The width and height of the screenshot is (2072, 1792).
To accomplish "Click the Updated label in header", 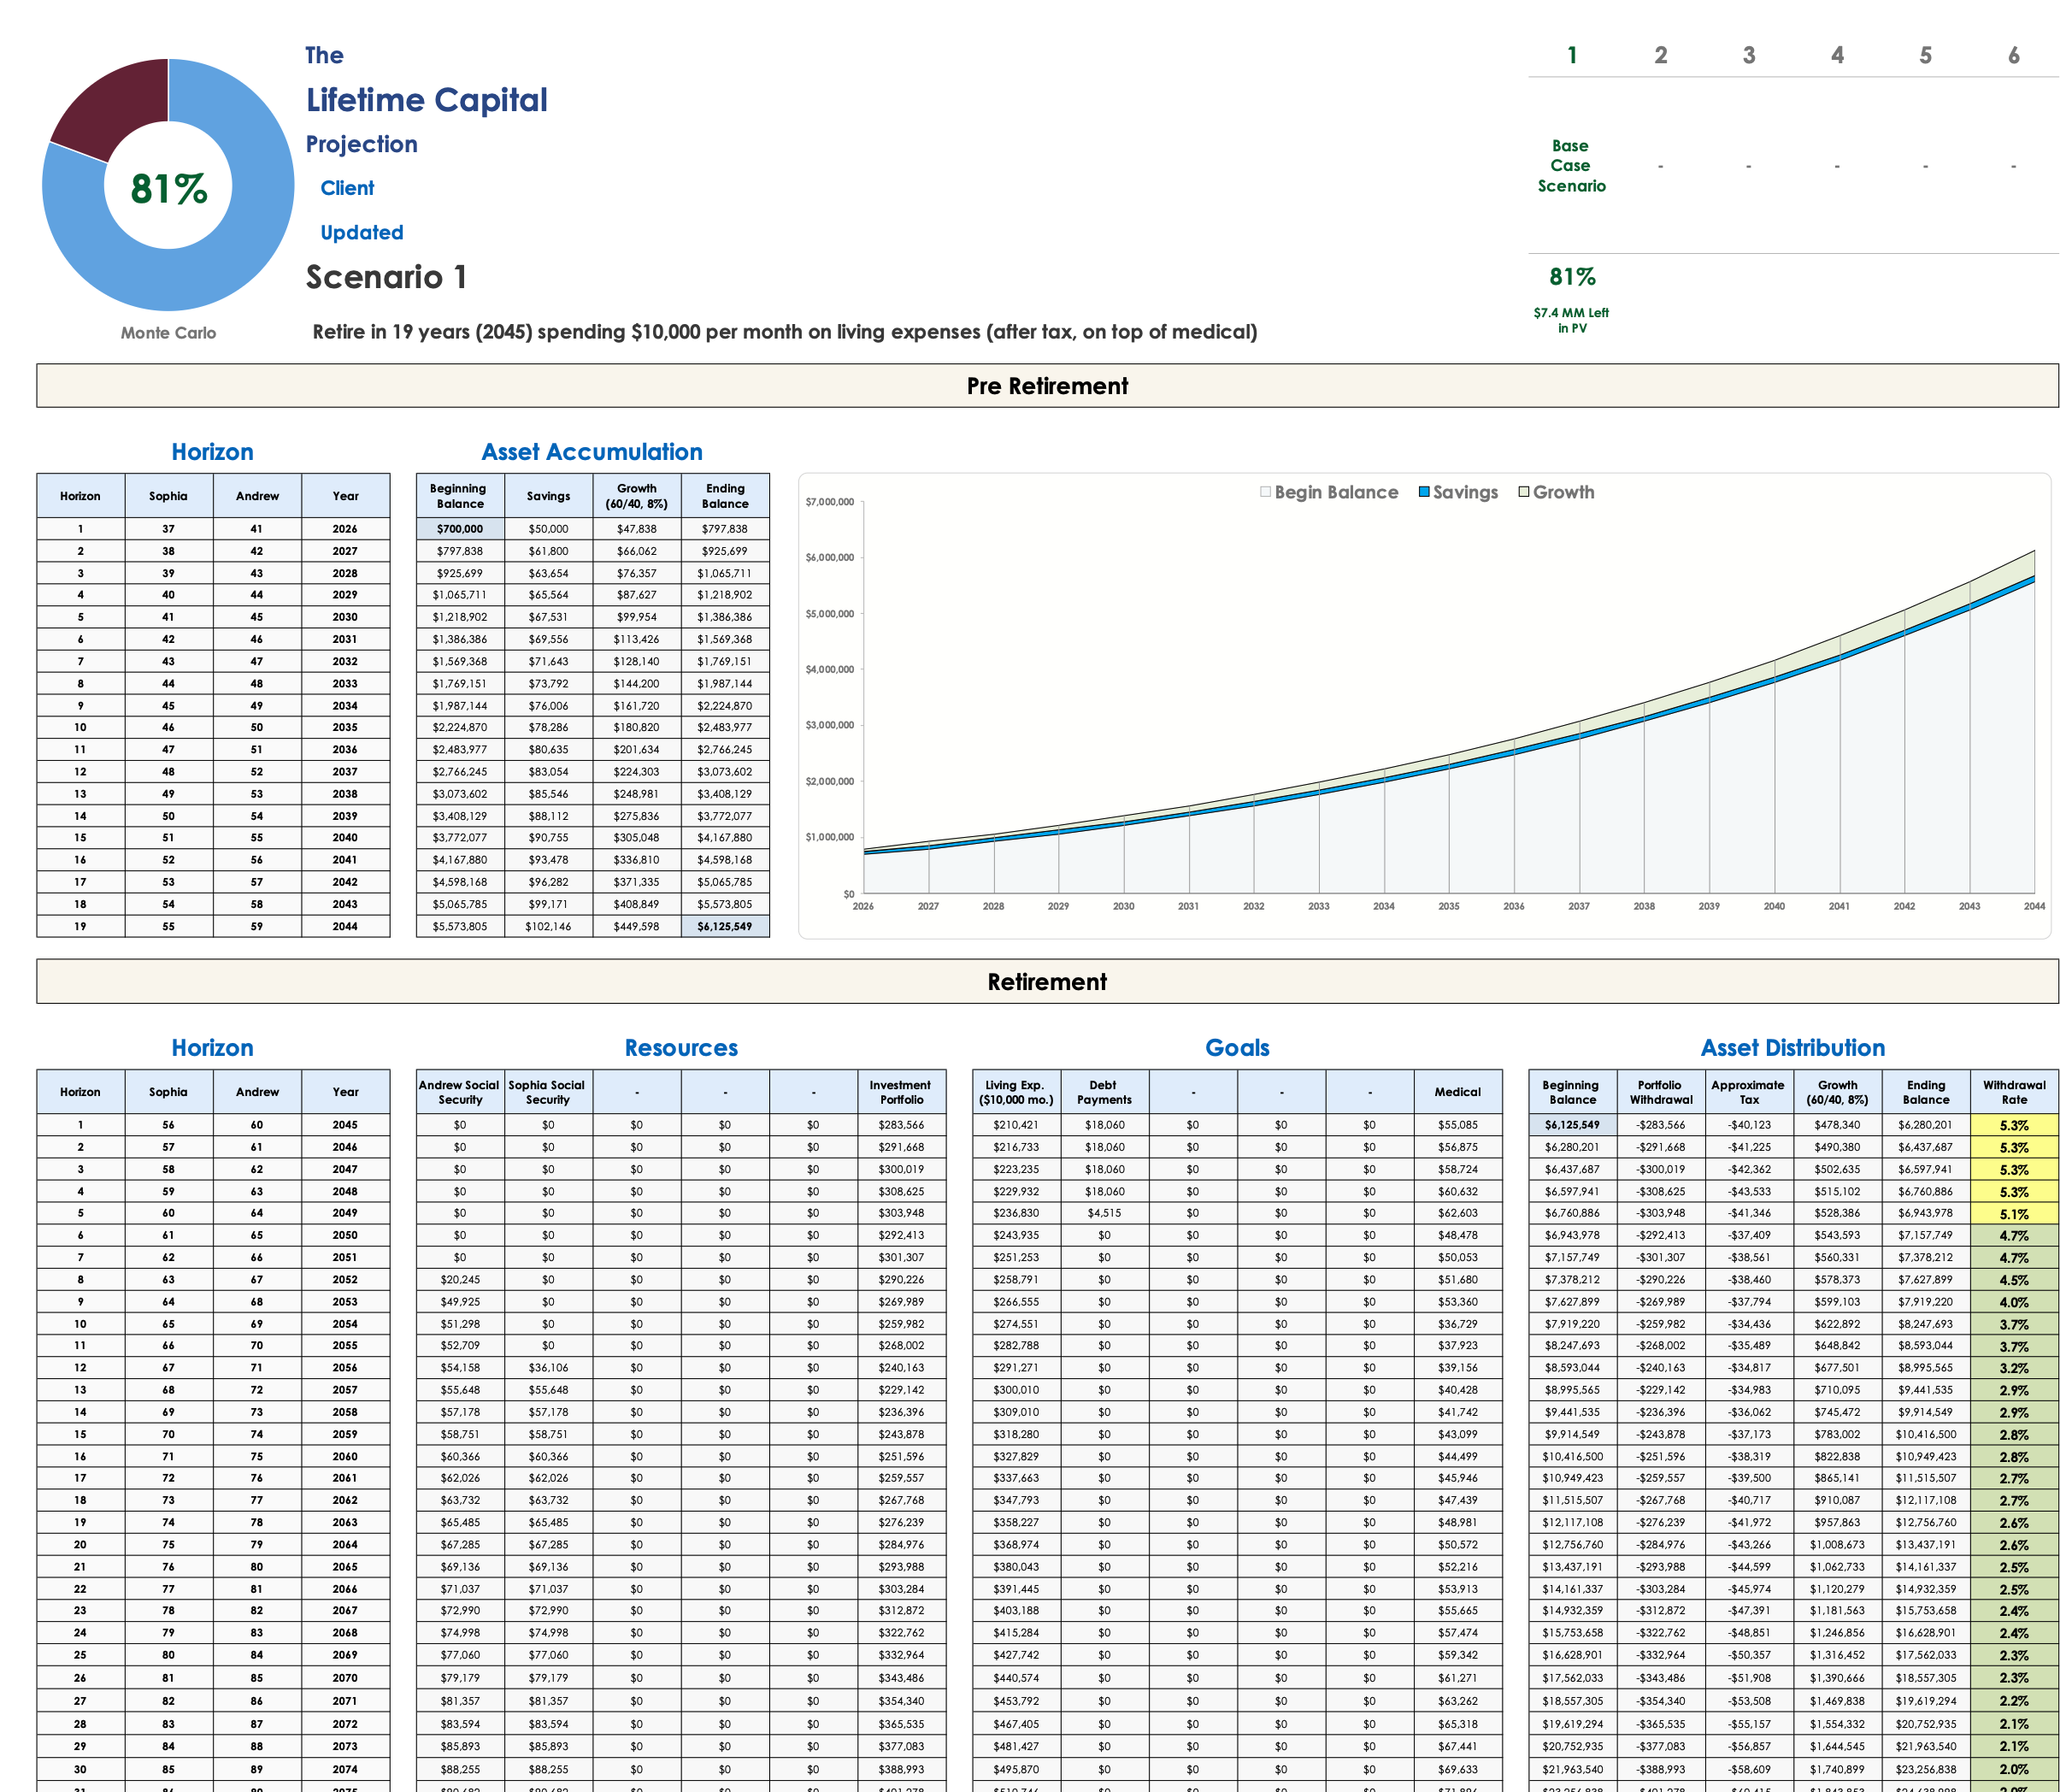I will tap(362, 232).
